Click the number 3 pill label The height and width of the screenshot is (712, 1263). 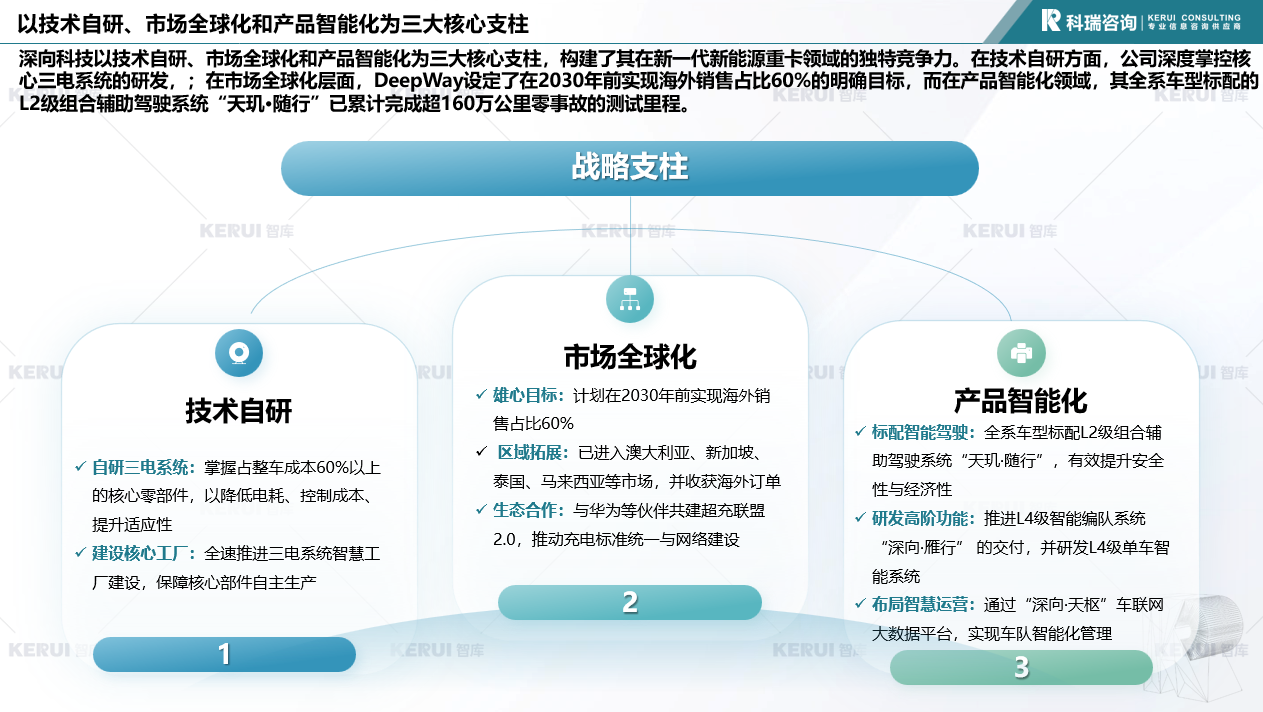click(1021, 667)
